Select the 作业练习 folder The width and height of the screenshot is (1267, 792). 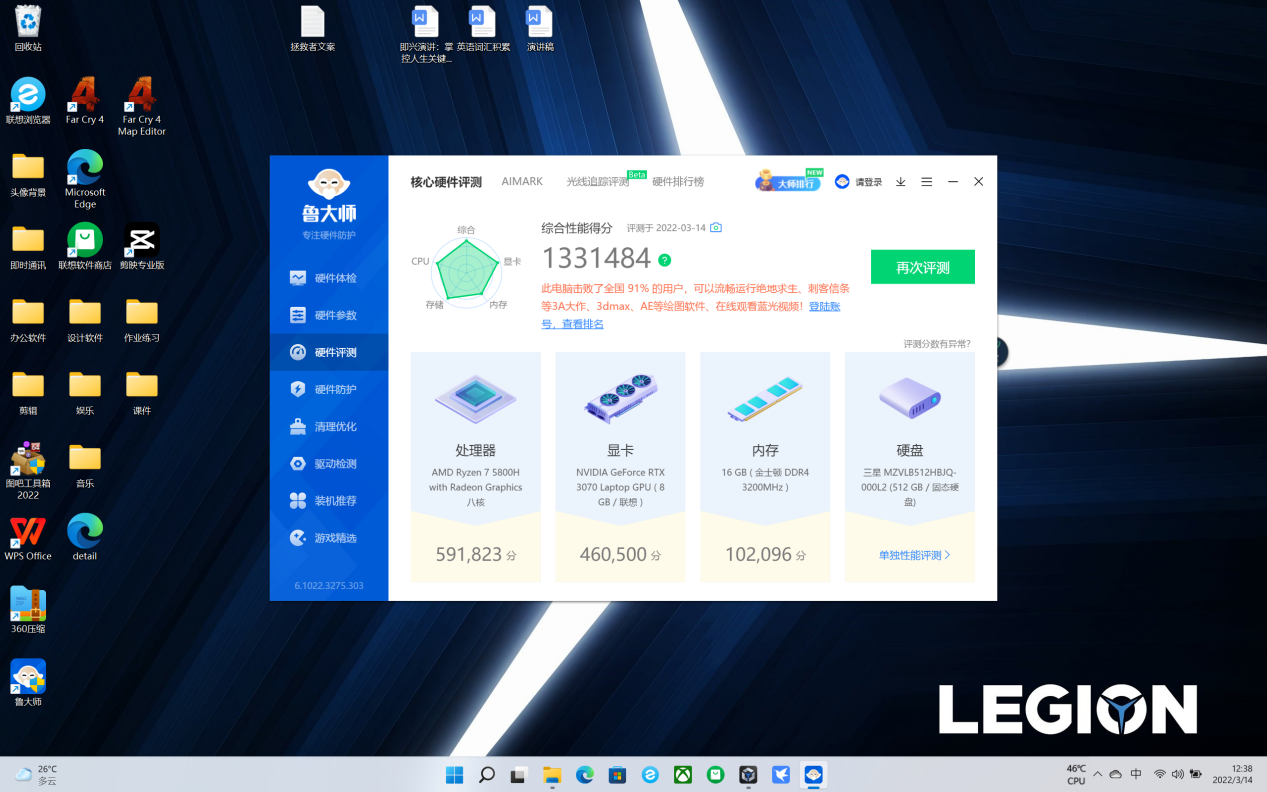point(142,319)
